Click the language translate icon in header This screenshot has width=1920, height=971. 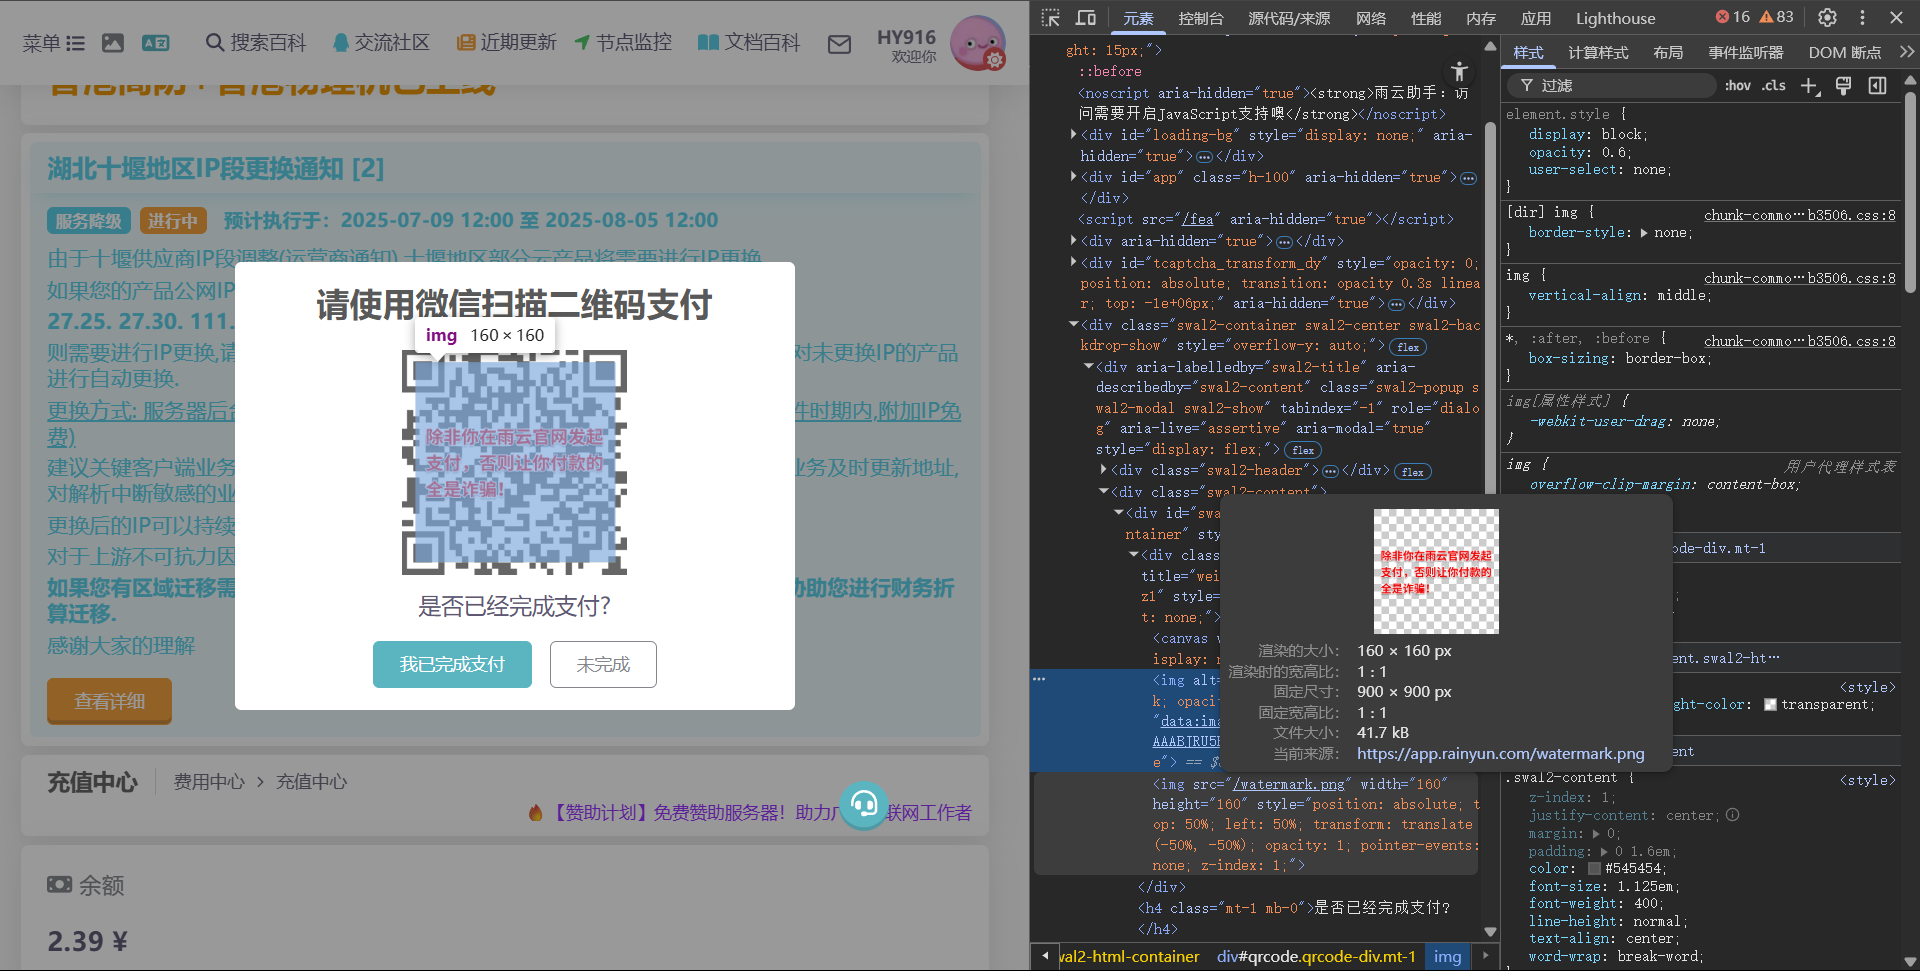coord(155,43)
